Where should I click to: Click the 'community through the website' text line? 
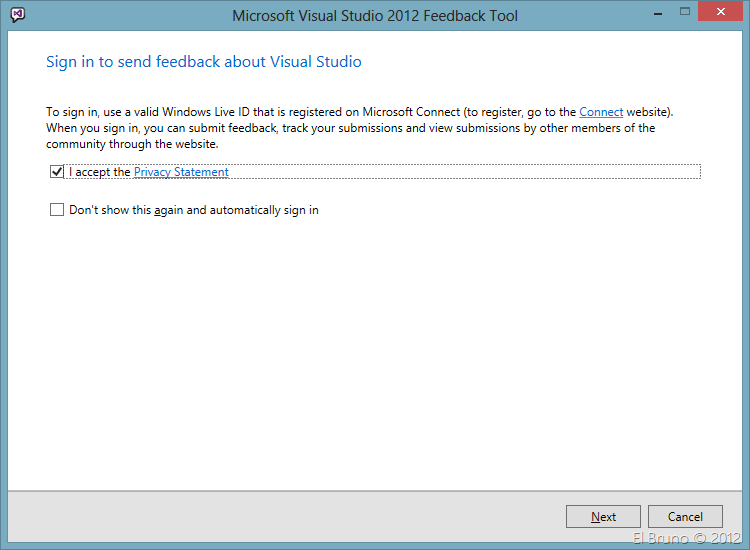coord(132,144)
